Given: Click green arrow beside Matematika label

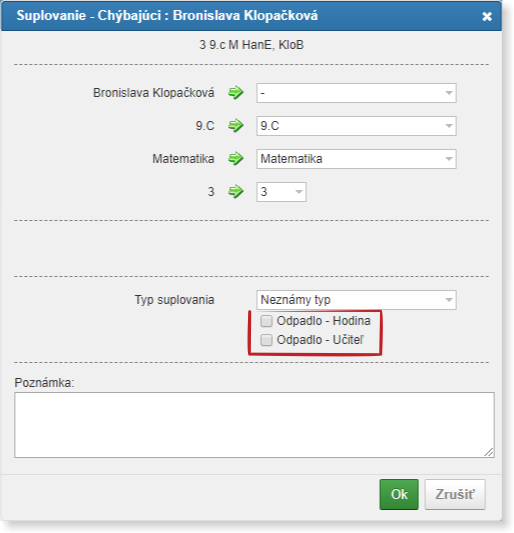Looking at the screenshot, I should (236, 158).
